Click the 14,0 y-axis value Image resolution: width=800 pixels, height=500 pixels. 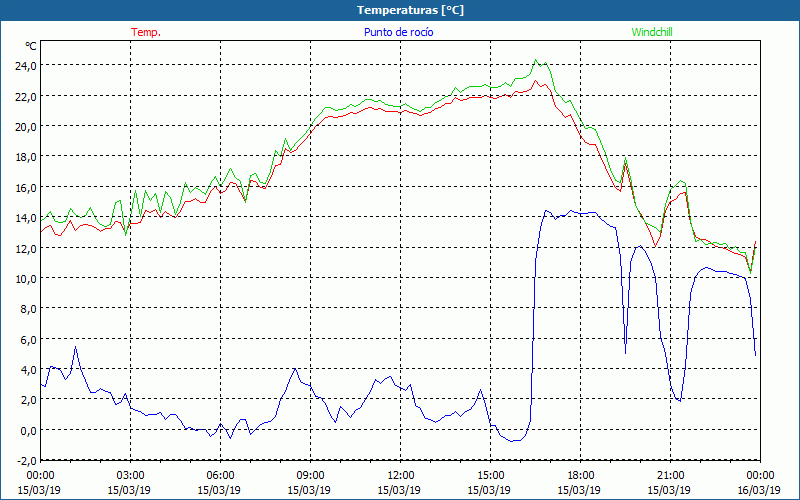[26, 217]
